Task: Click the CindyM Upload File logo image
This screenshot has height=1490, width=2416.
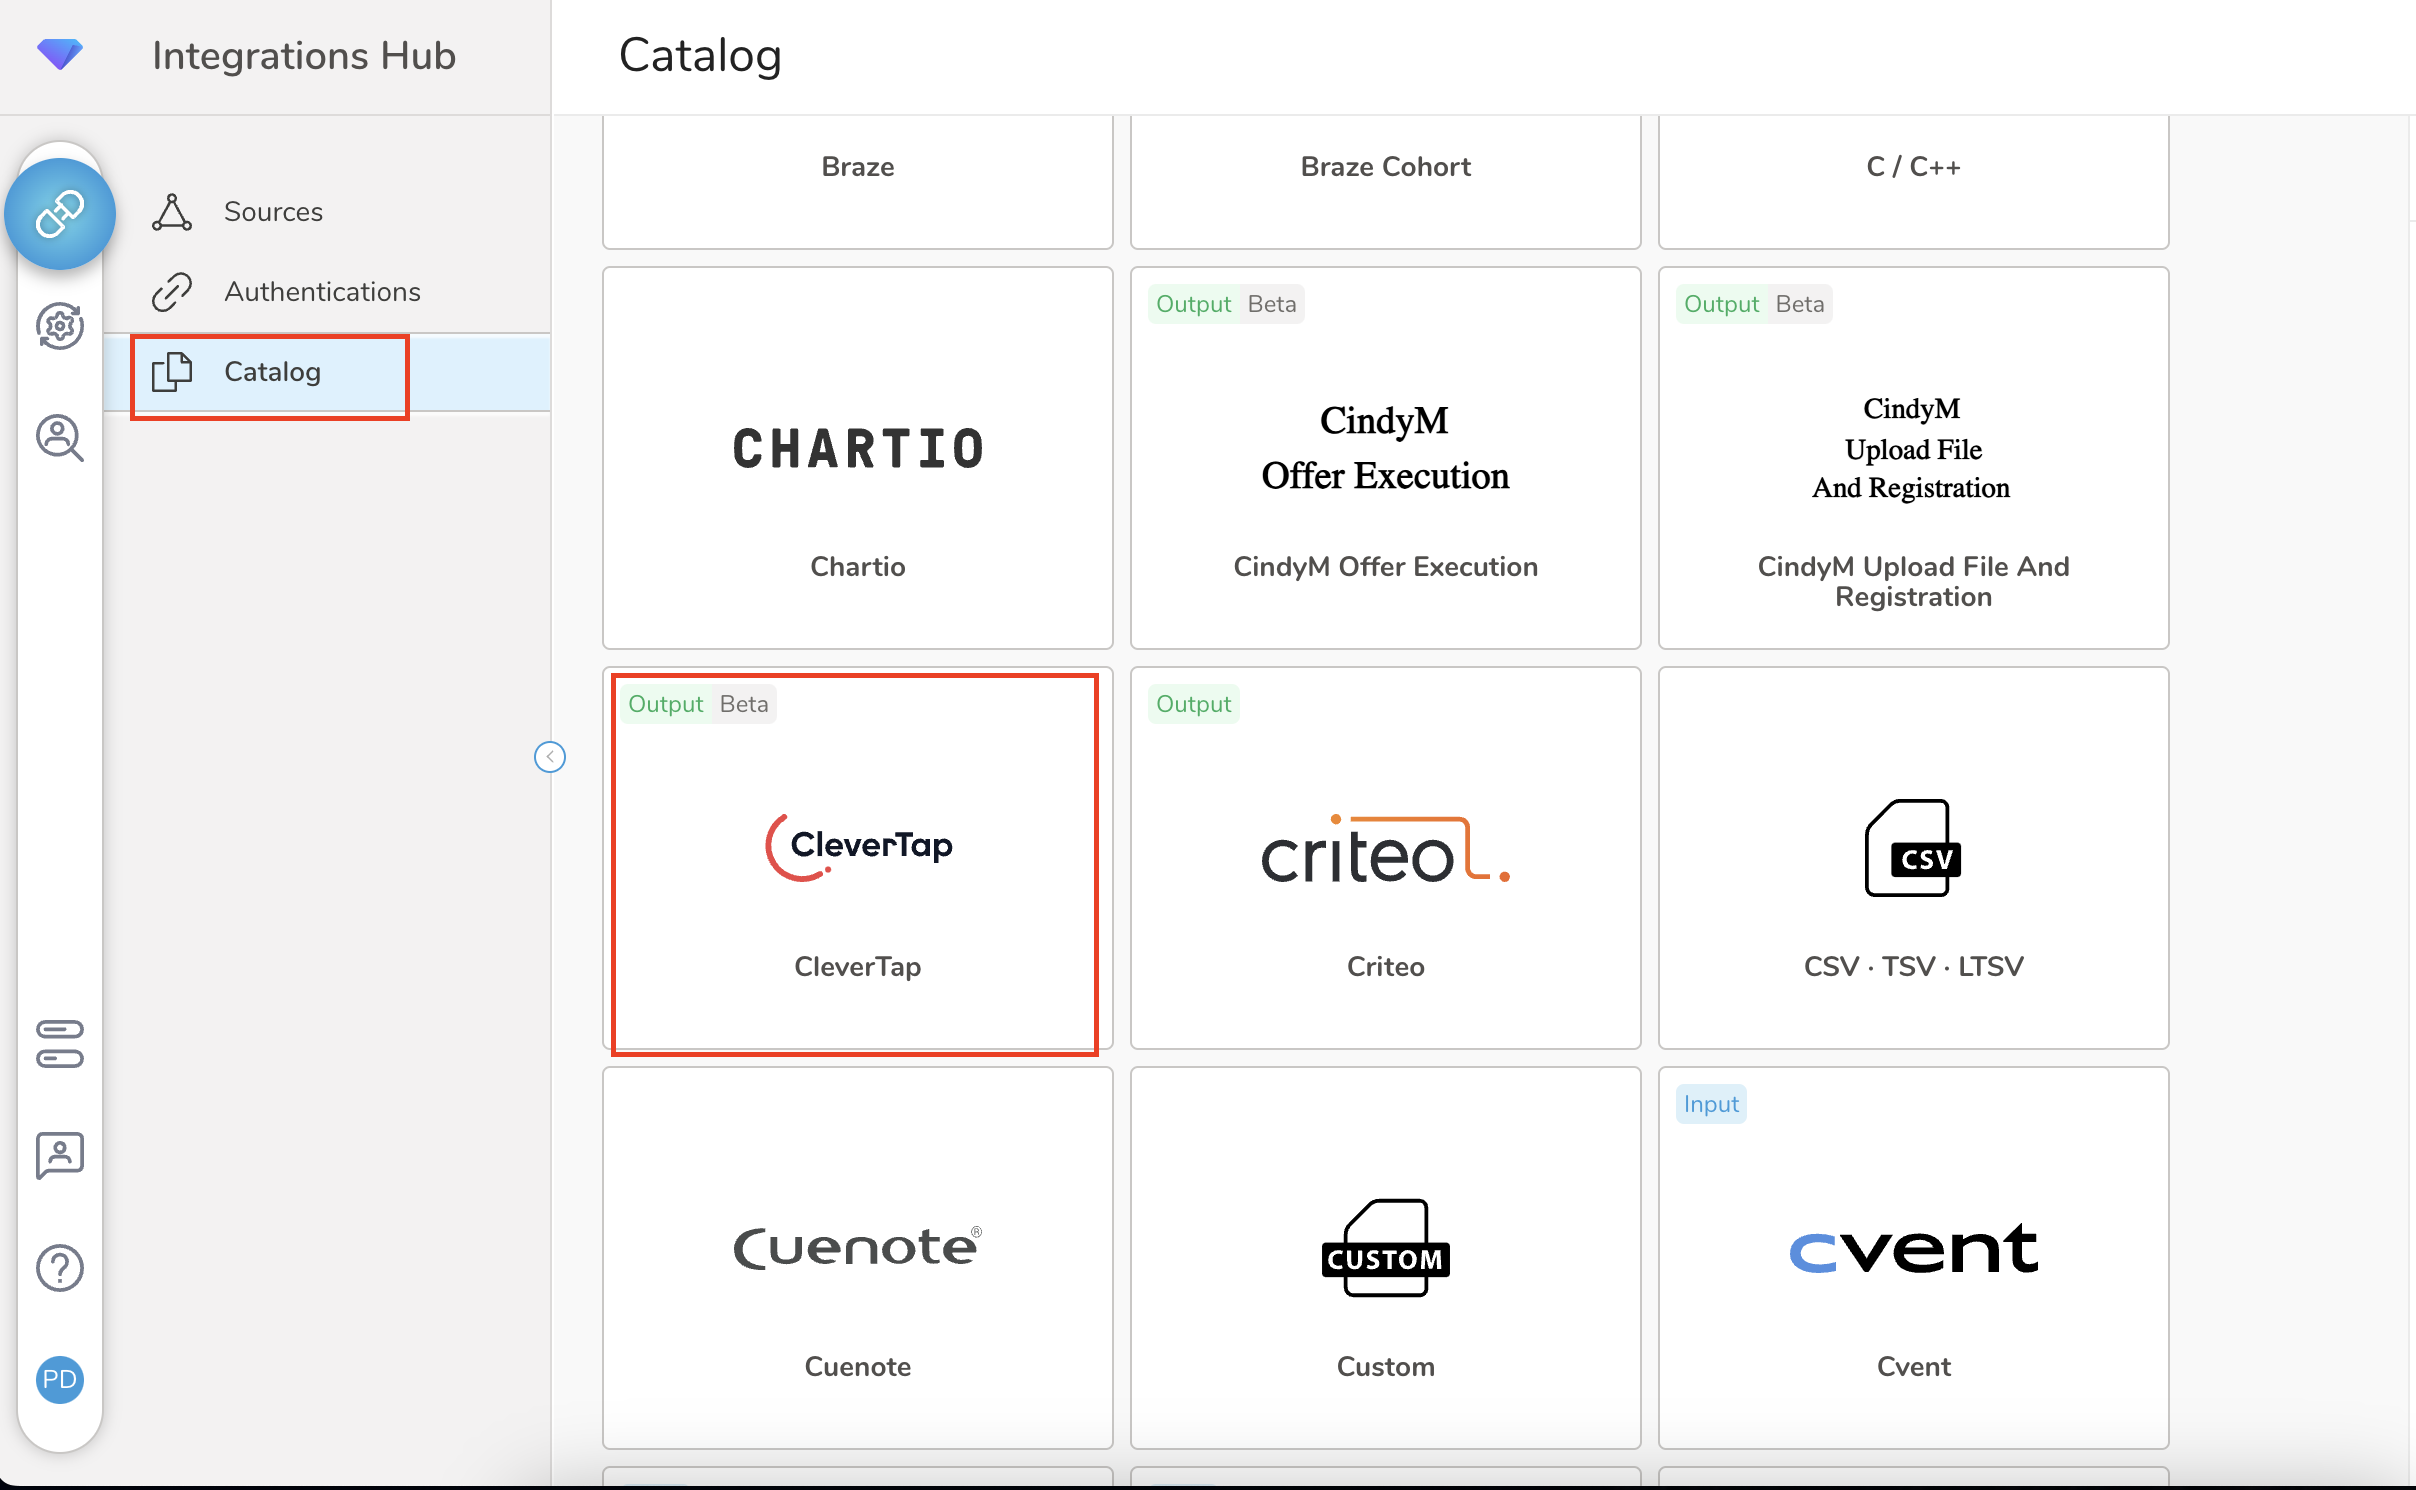Action: pos(1912,448)
